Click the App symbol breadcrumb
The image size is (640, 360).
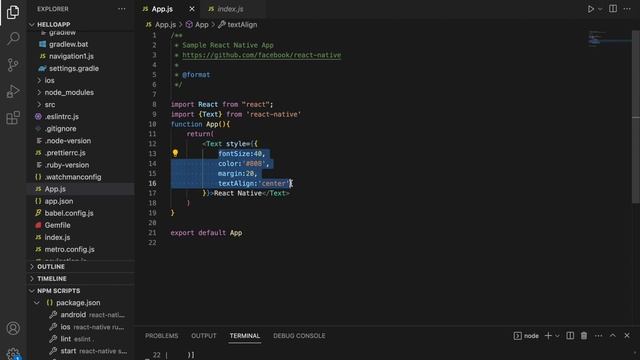(201, 24)
